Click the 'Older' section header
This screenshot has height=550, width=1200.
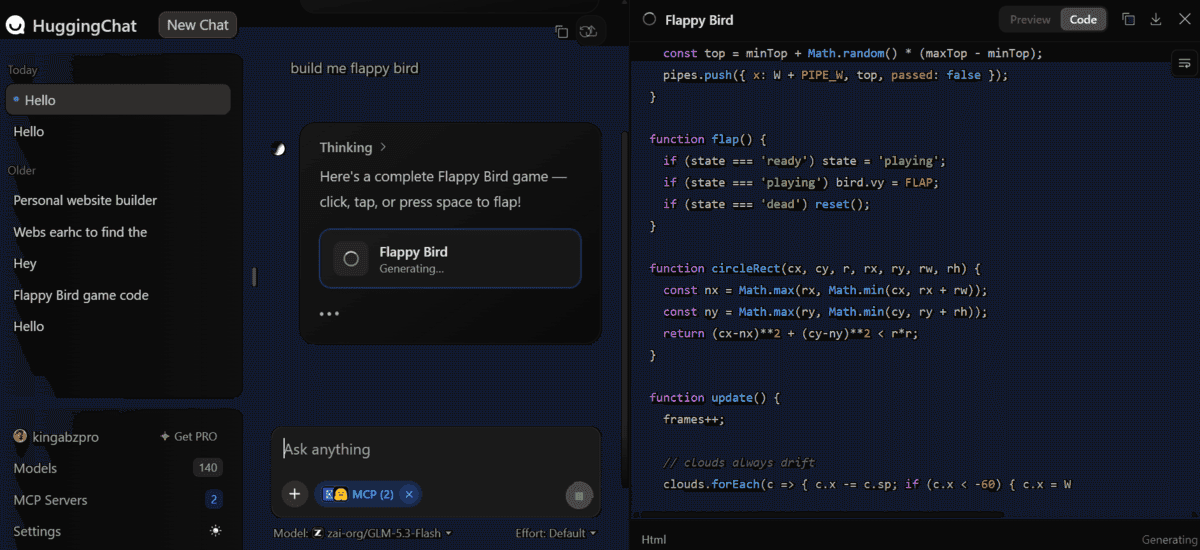click(22, 170)
